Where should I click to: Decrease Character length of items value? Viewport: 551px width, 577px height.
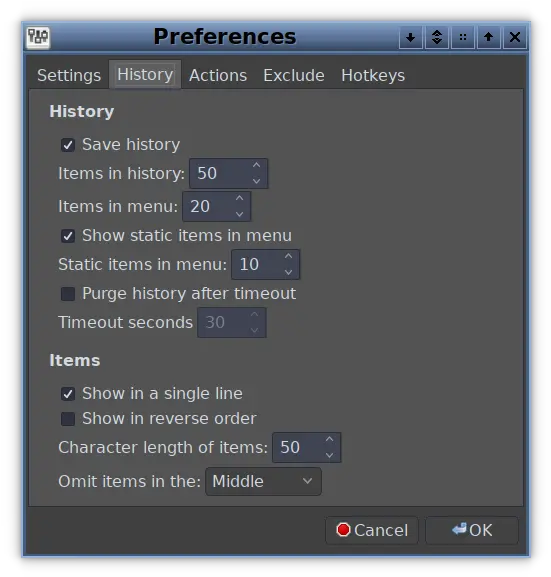click(x=329, y=455)
